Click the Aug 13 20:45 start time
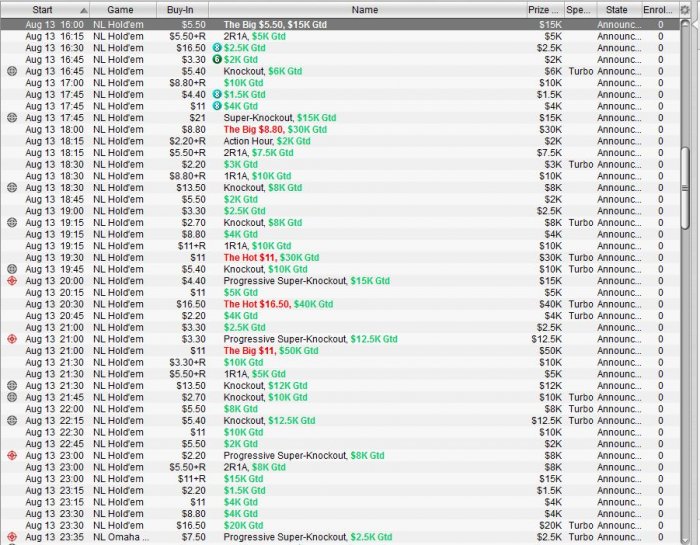The image size is (700, 545). pyautogui.click(x=54, y=316)
